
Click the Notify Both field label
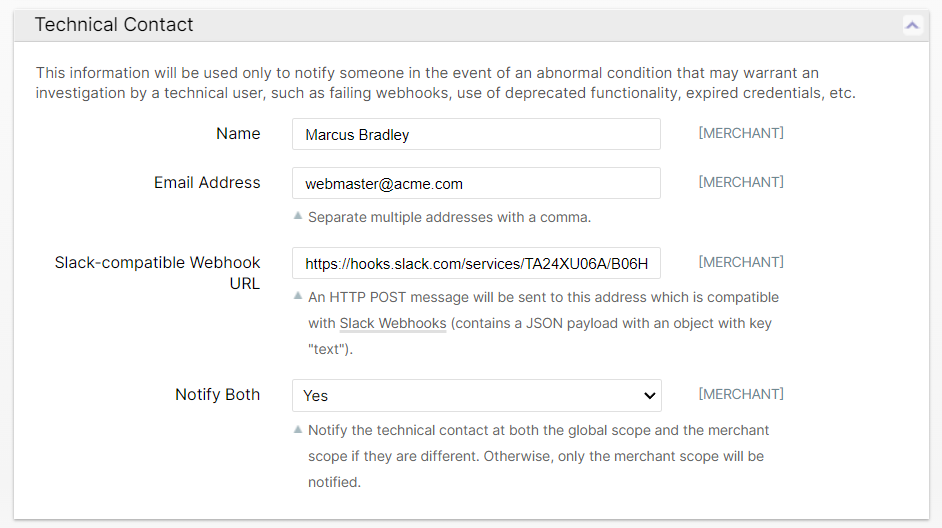tap(217, 395)
